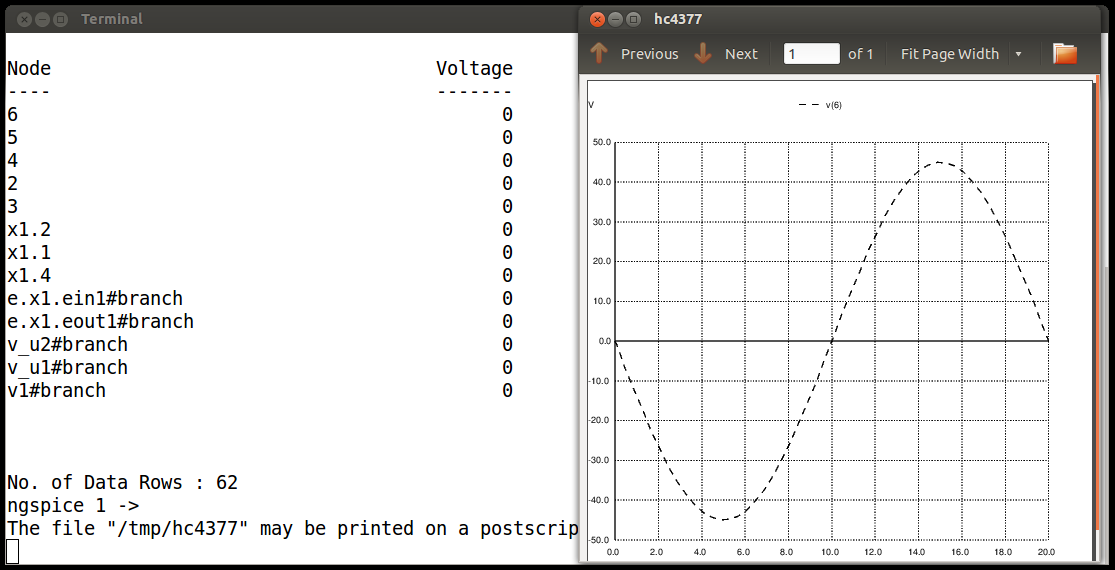This screenshot has height=570, width=1115.
Task: Minimize the Terminal window
Action: [x=43, y=20]
